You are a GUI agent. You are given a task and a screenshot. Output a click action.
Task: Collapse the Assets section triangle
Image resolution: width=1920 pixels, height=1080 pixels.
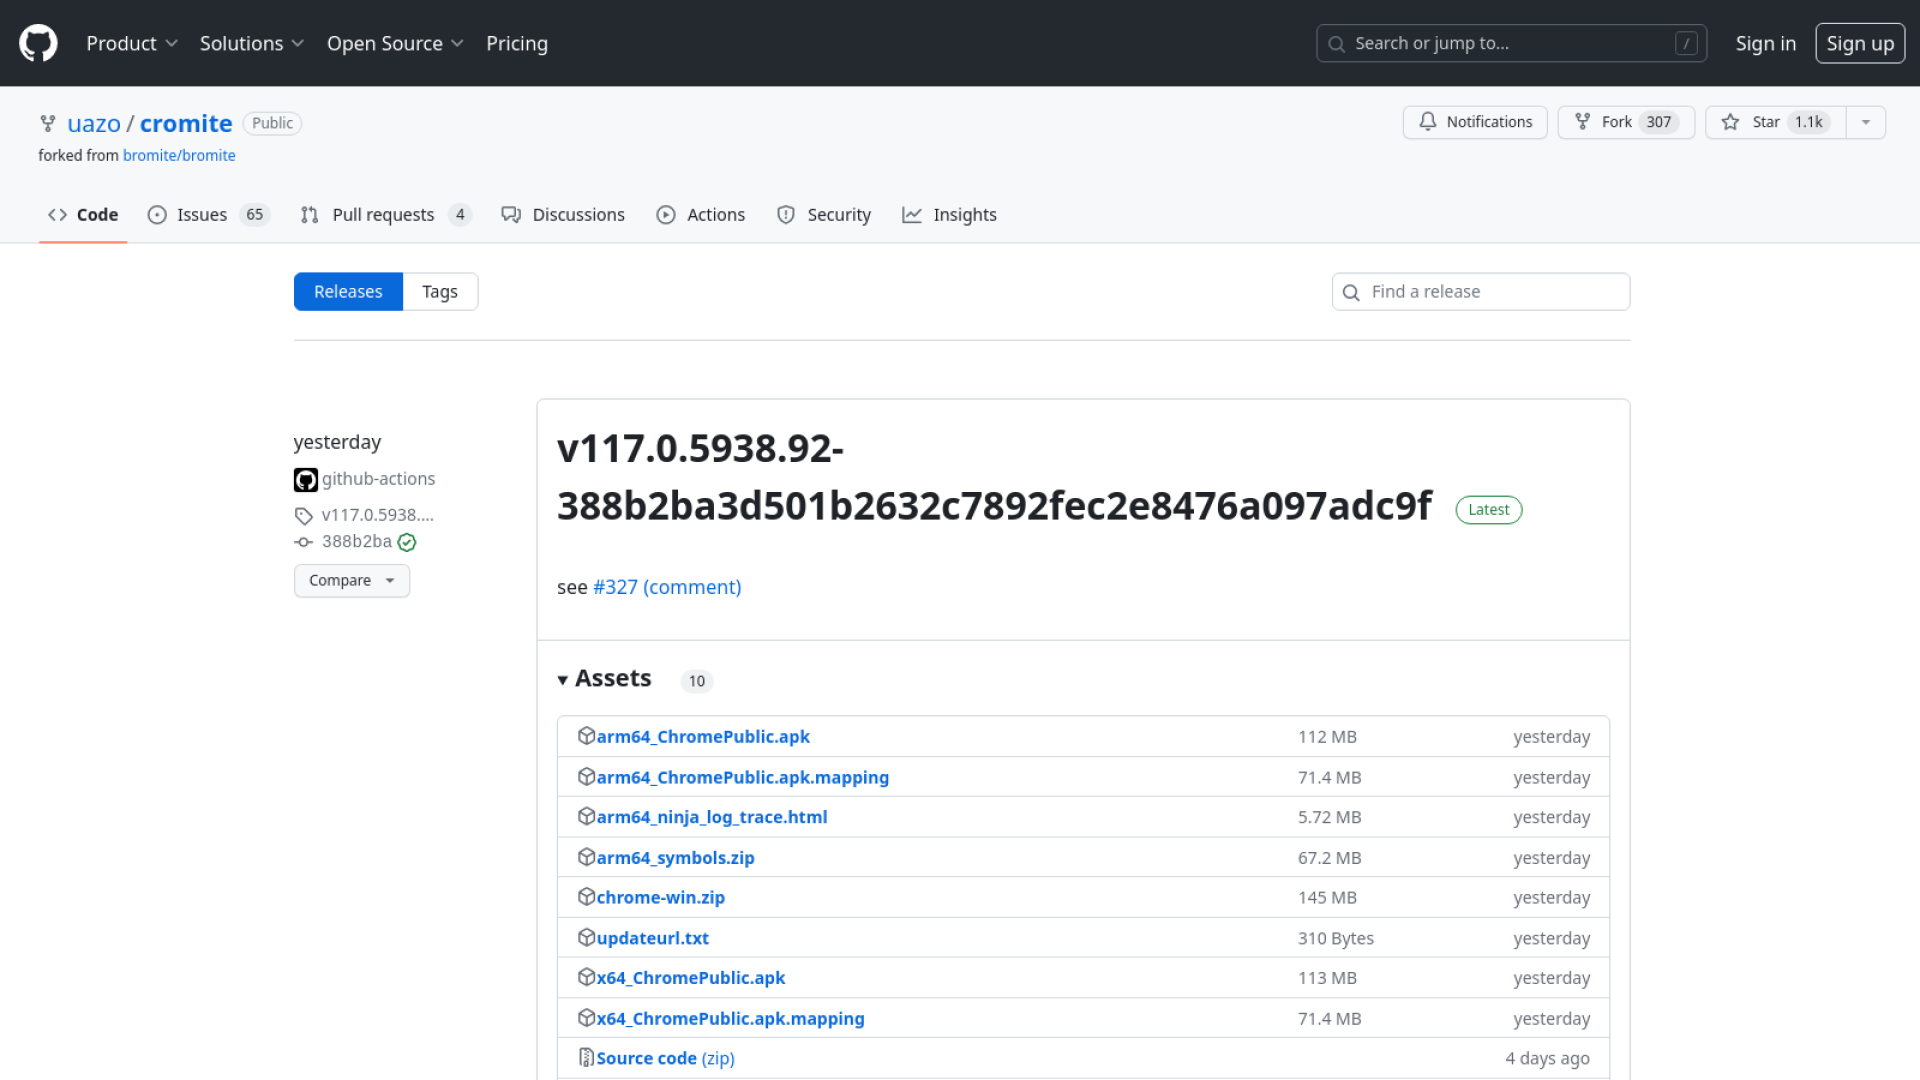click(x=563, y=680)
